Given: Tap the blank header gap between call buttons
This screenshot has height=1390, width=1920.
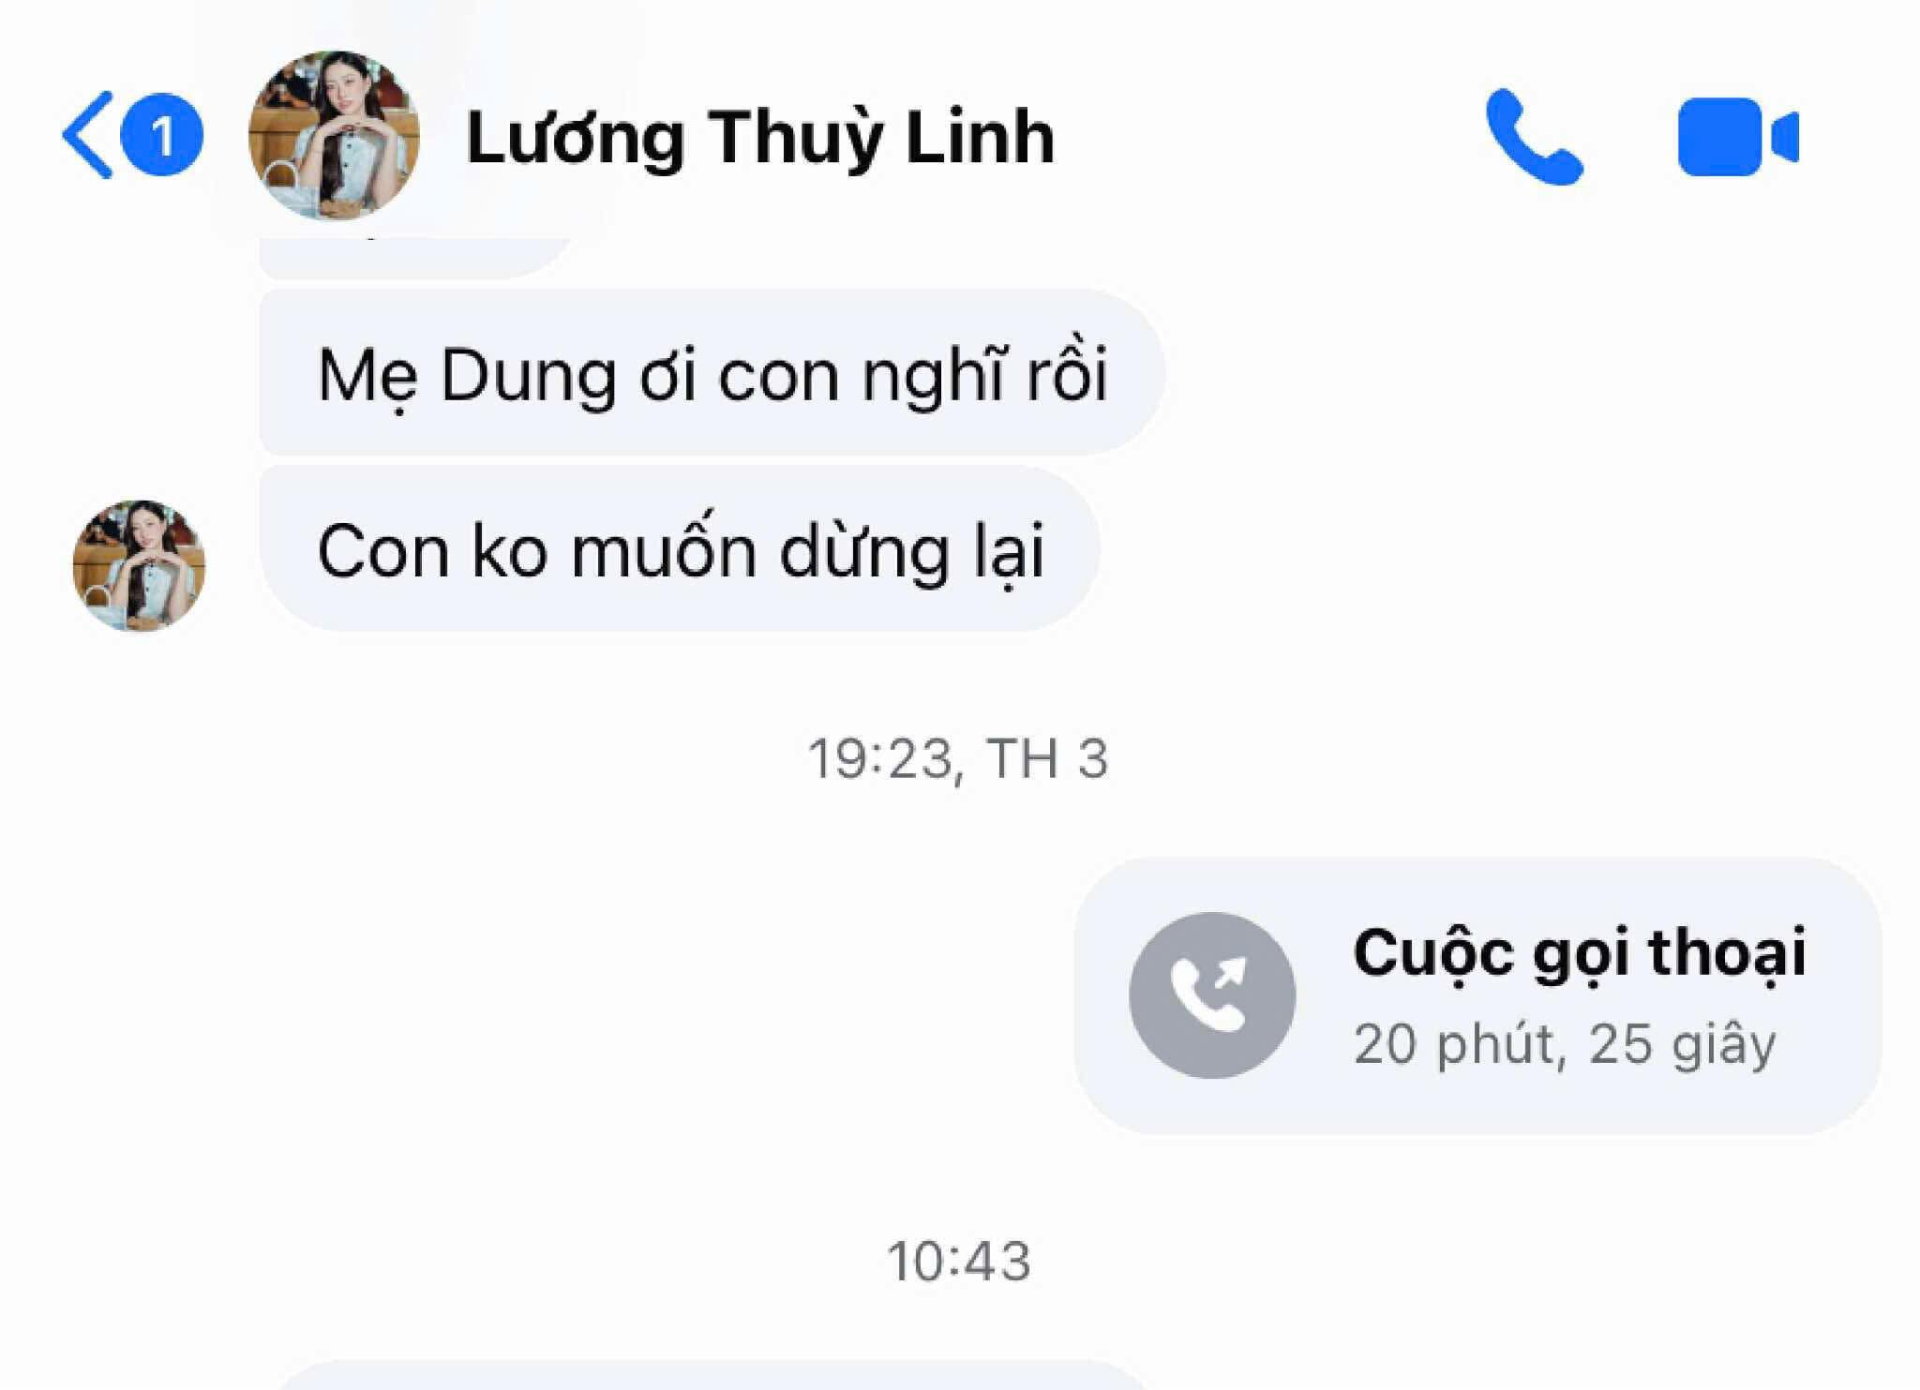Looking at the screenshot, I should pos(1631,137).
